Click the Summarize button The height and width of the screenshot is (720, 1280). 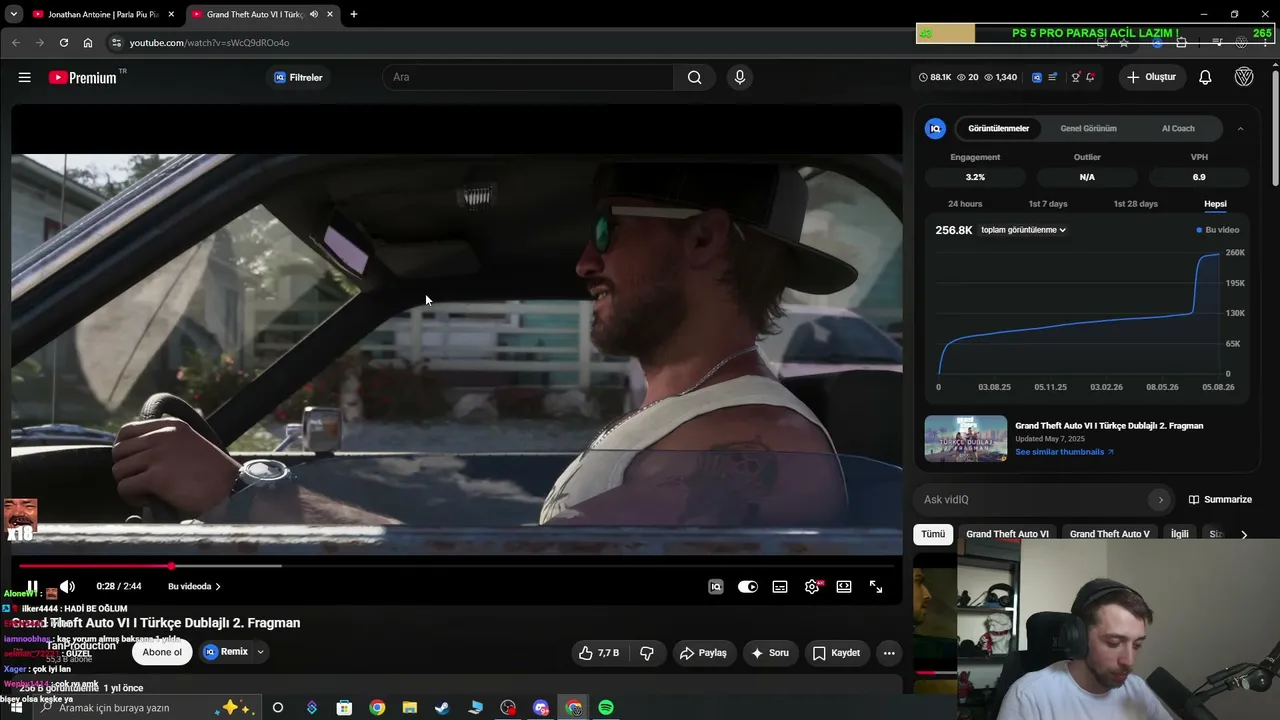click(1220, 500)
